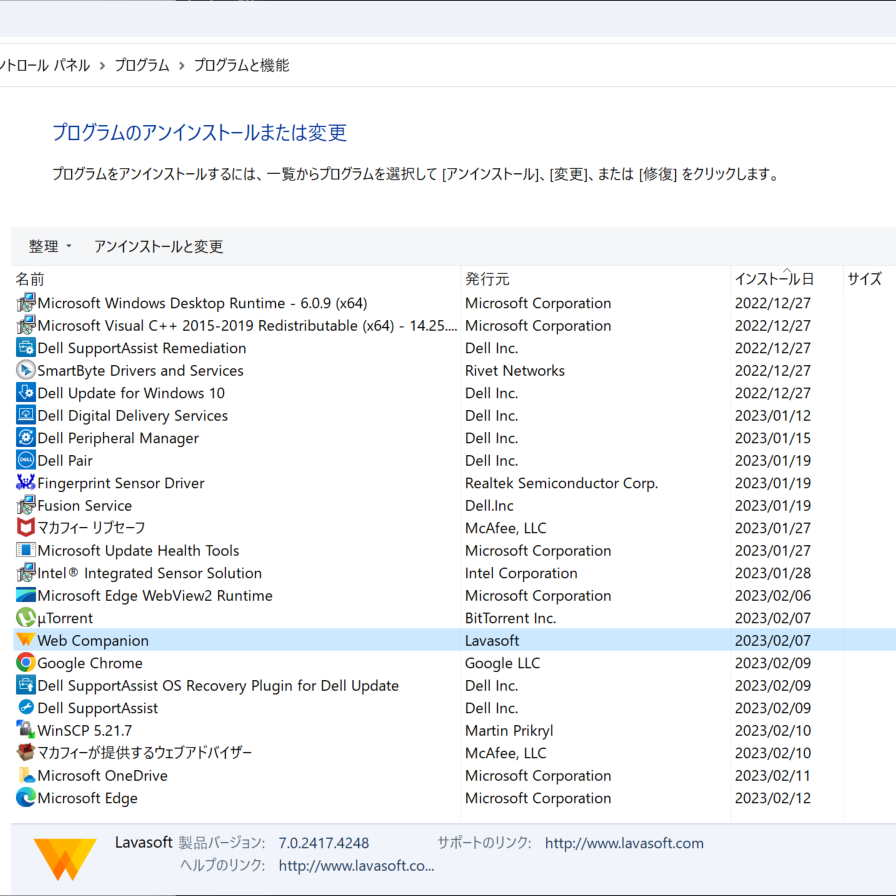Click the SmartByte Drivers and Services icon
The height and width of the screenshot is (896, 896).
(26, 370)
